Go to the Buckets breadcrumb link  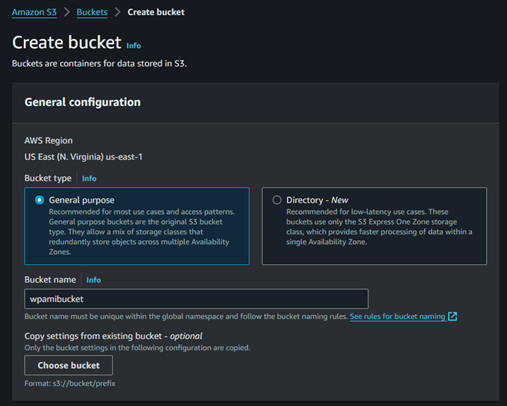tap(92, 12)
